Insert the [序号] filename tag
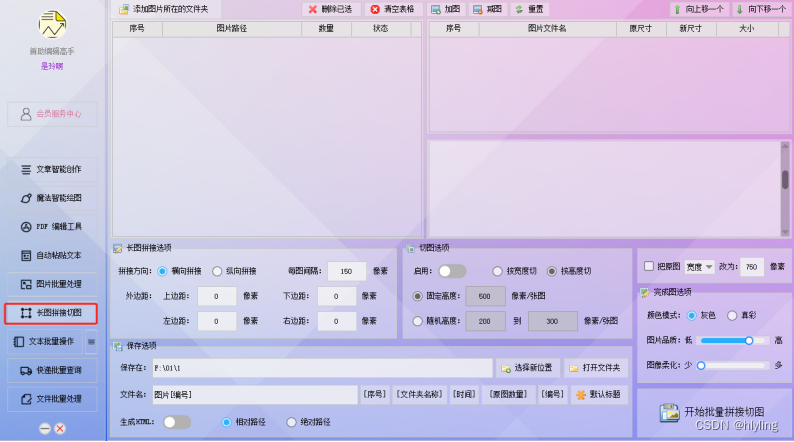This screenshot has width=794, height=442. (x=375, y=394)
